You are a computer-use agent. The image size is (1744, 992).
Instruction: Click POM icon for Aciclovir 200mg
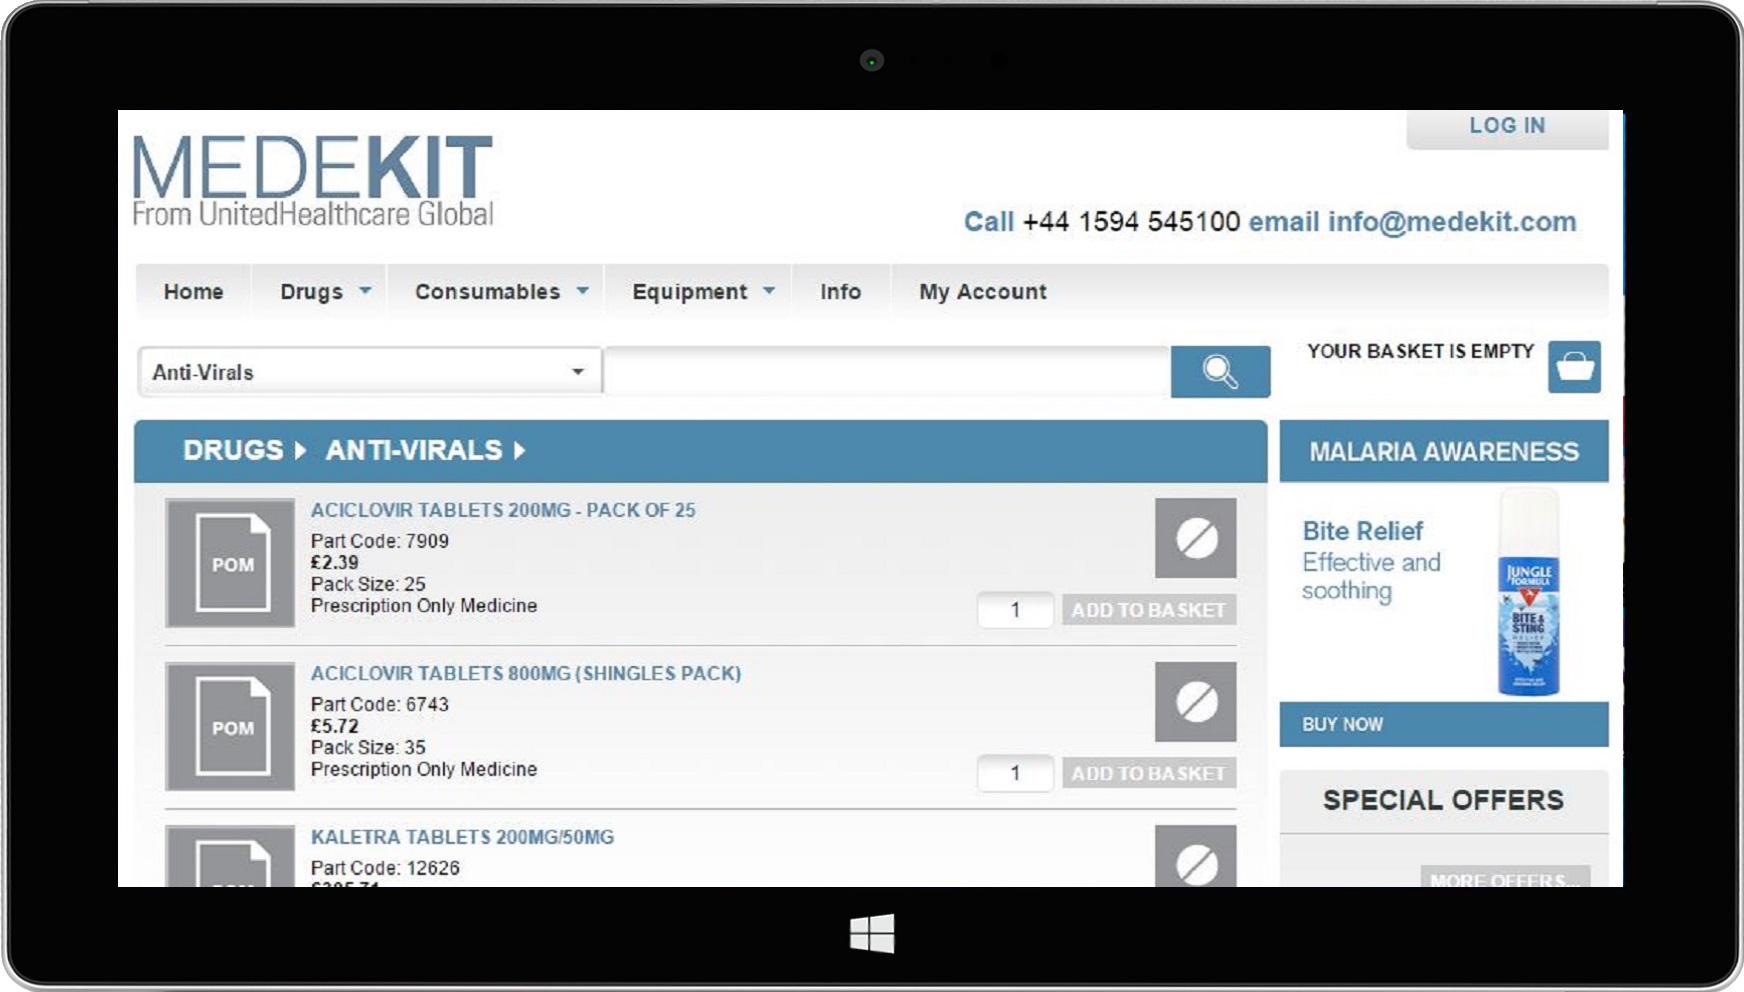tap(231, 563)
